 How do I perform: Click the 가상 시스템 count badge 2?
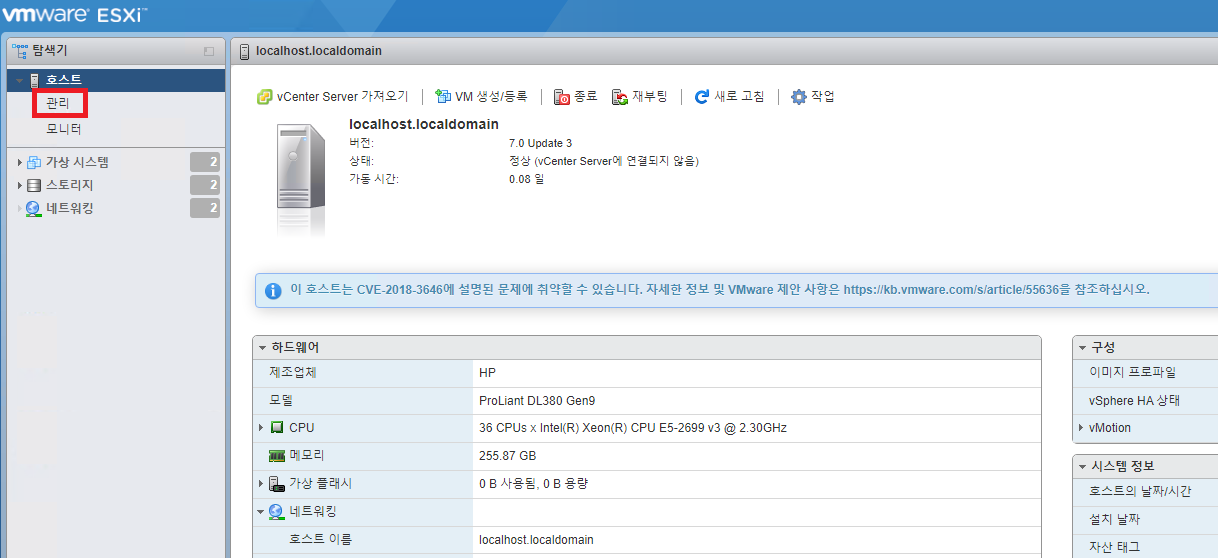coord(205,162)
